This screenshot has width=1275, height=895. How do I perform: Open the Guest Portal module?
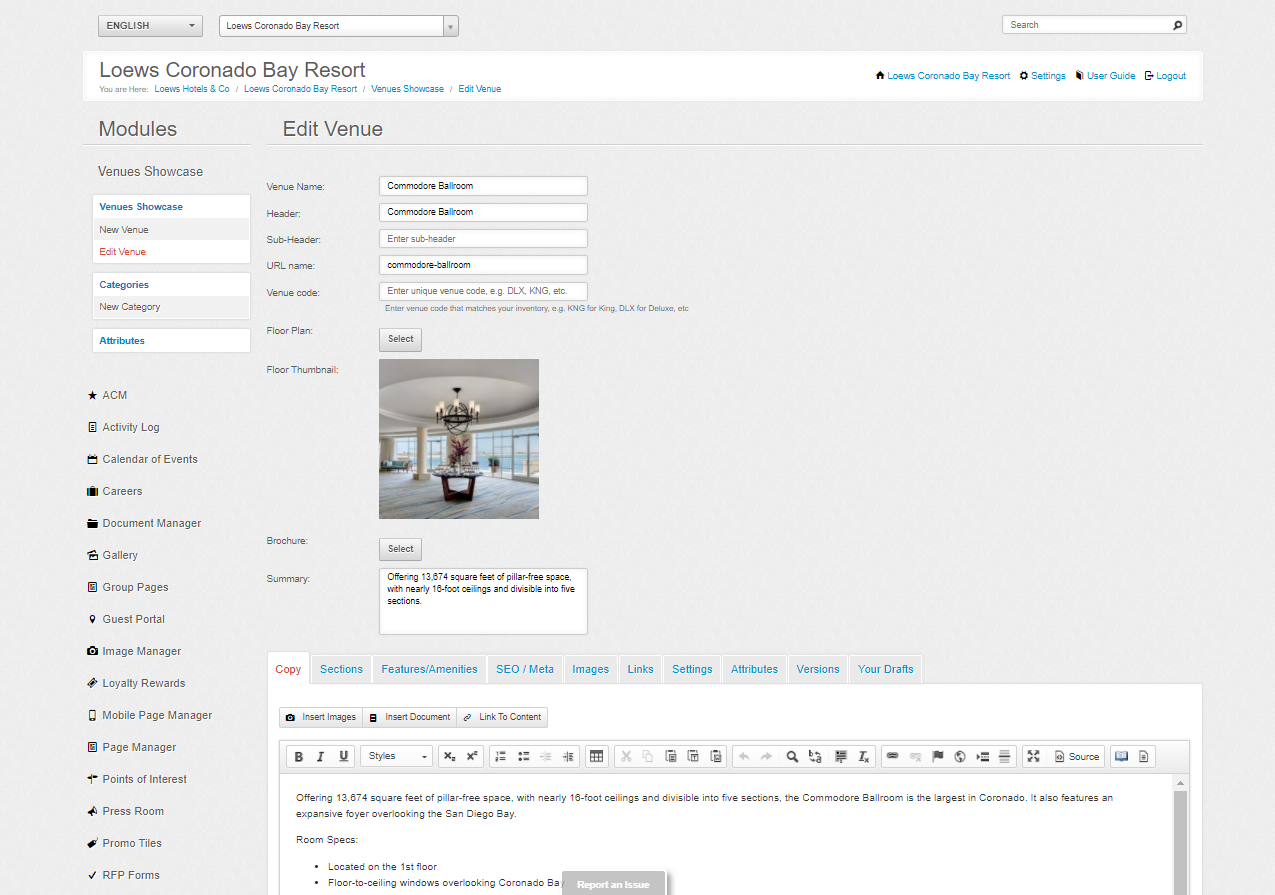(133, 619)
